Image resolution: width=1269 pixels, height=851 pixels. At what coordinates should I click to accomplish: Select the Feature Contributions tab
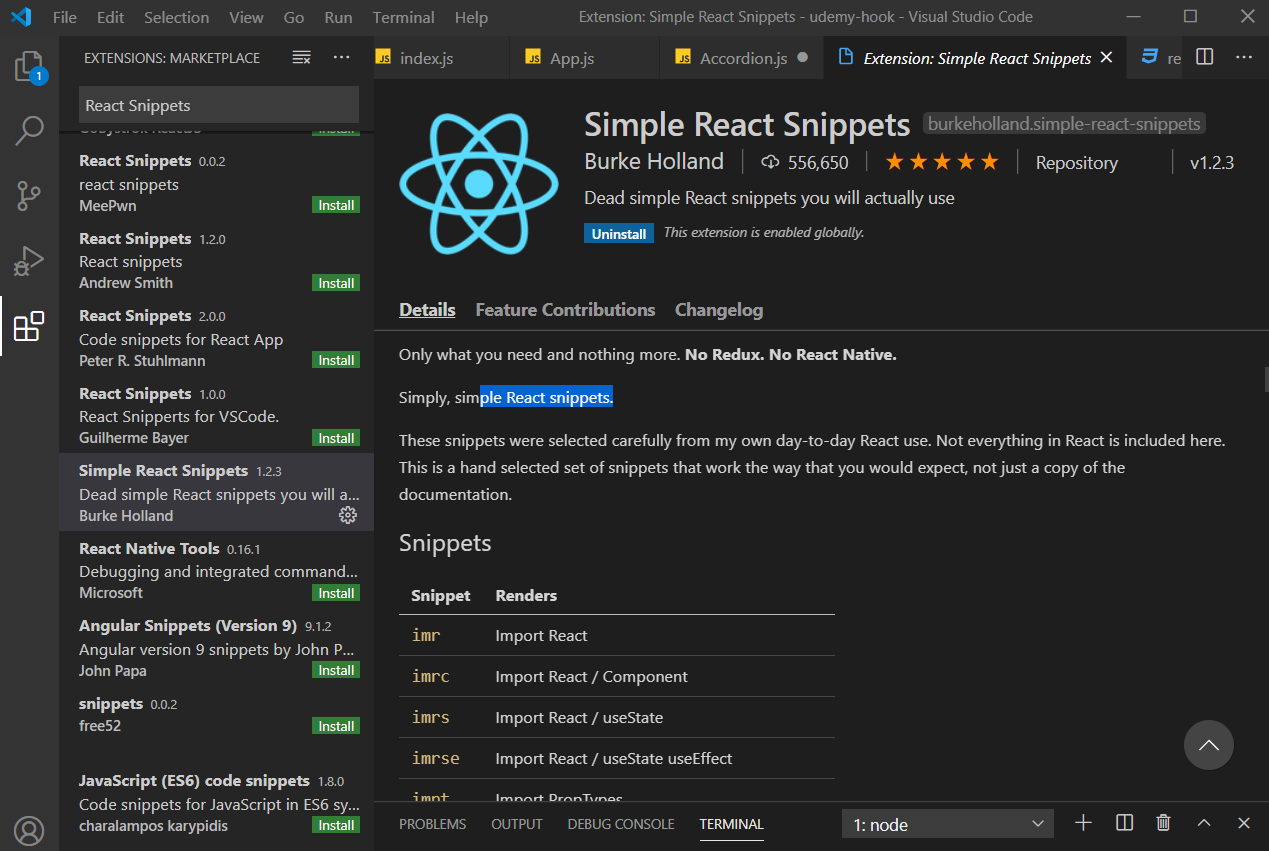point(565,310)
